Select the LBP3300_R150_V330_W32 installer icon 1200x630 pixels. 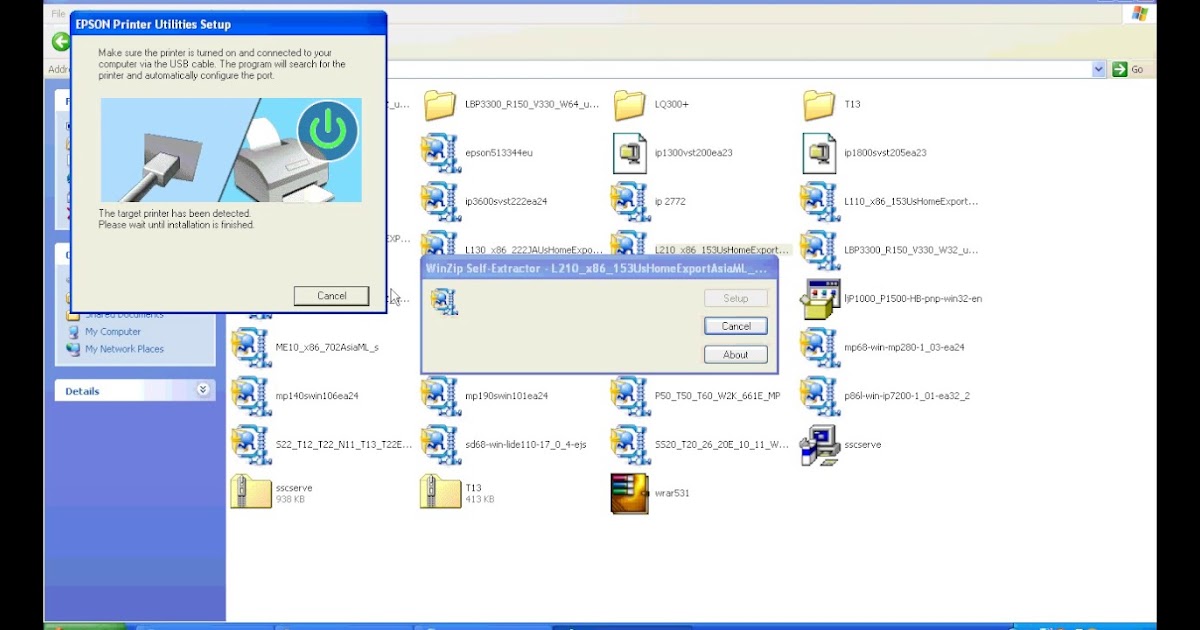coord(819,250)
